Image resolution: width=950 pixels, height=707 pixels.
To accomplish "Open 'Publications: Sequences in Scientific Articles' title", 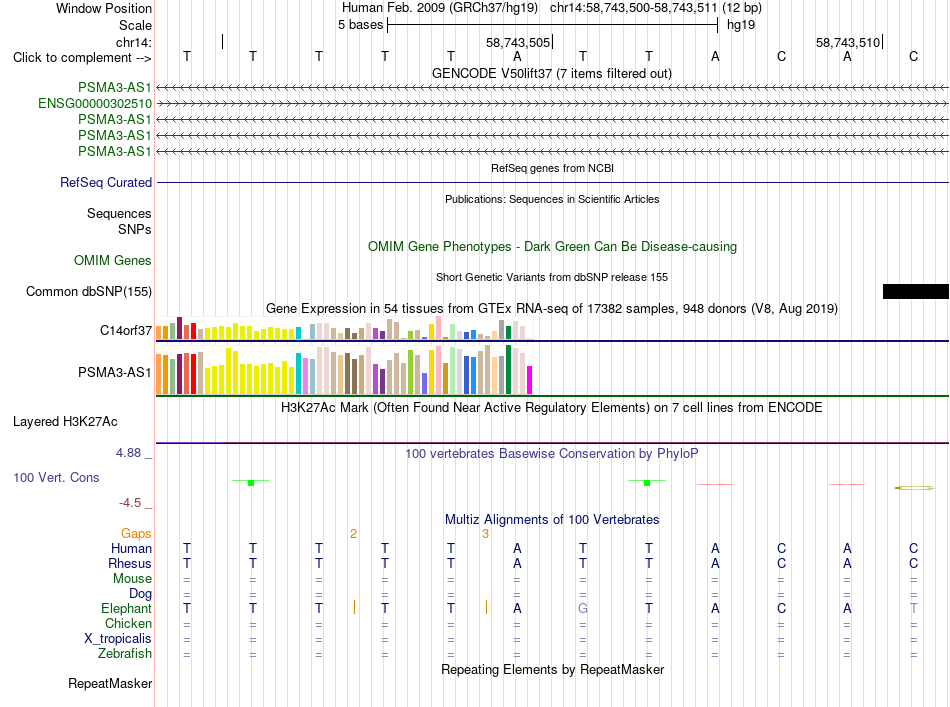I will (552, 199).
